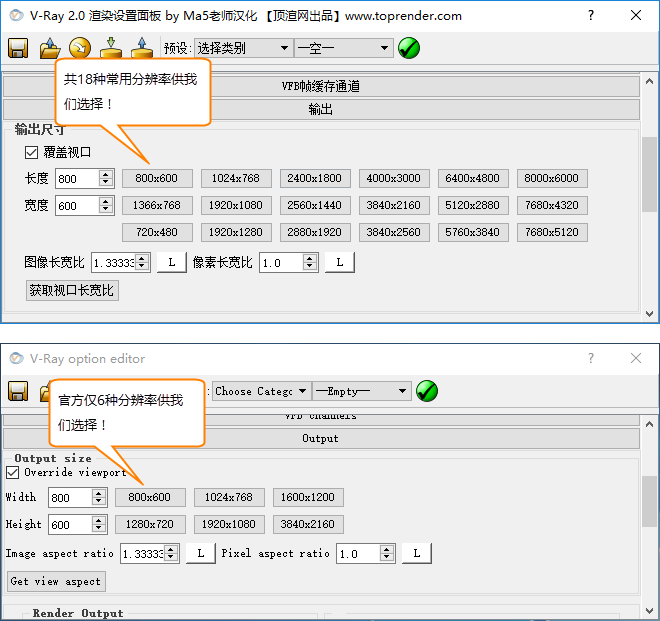Screen dimensions: 660x621
Task: Select 1920x1080 in Chinese panel
Action: click(x=236, y=205)
